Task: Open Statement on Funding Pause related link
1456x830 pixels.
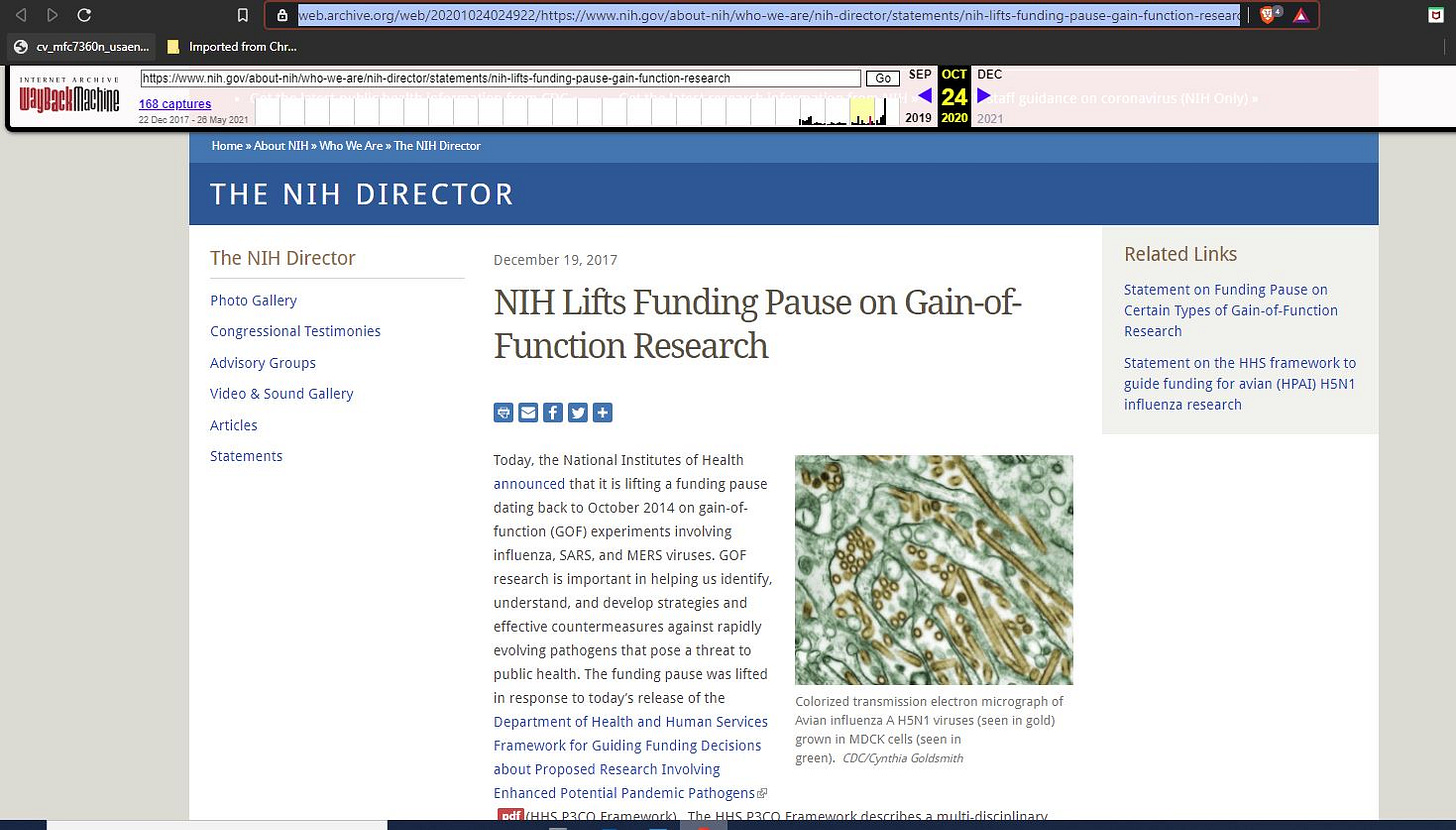Action: click(x=1231, y=310)
